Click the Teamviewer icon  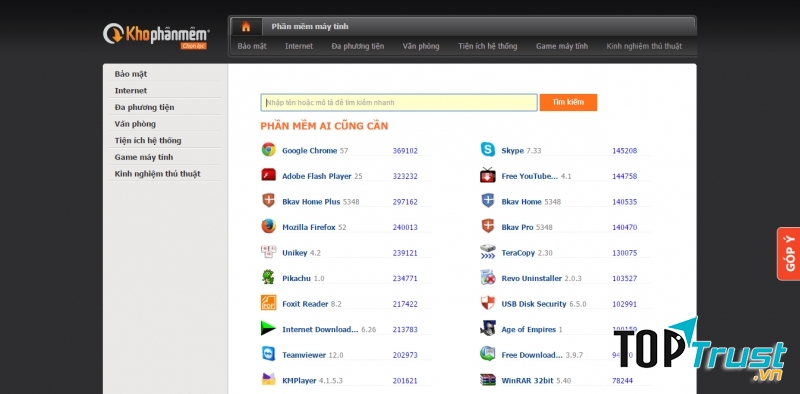click(268, 354)
